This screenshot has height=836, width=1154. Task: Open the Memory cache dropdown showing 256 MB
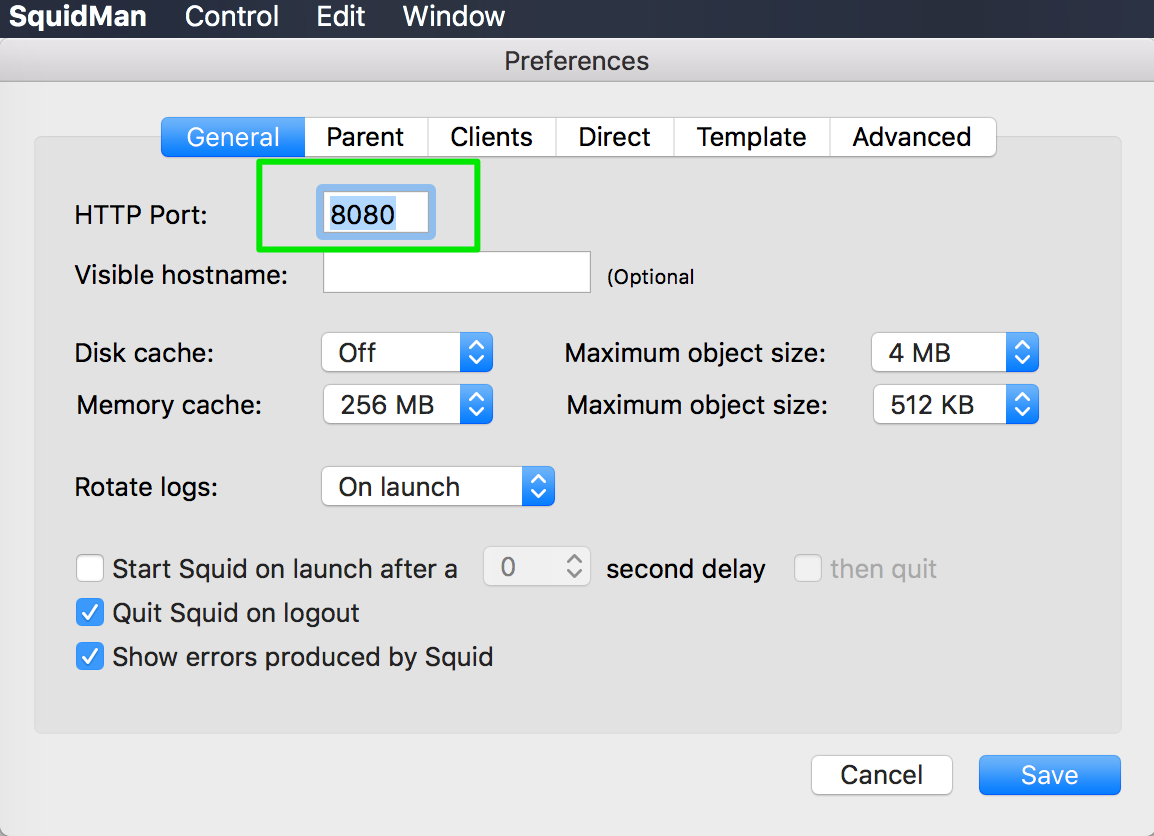tap(408, 405)
